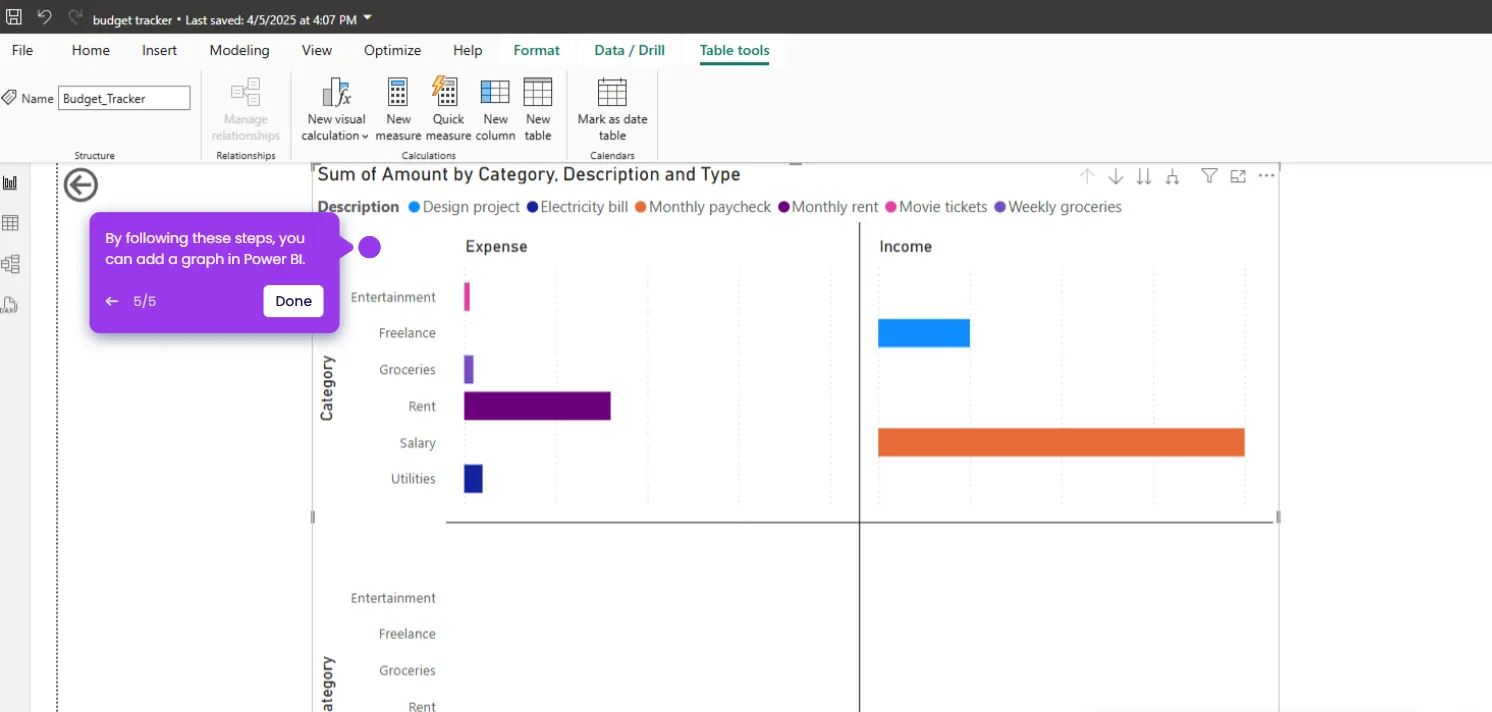Screen dimensions: 1492x712
Task: Click the Electricity bill legend label
Action: click(x=585, y=207)
